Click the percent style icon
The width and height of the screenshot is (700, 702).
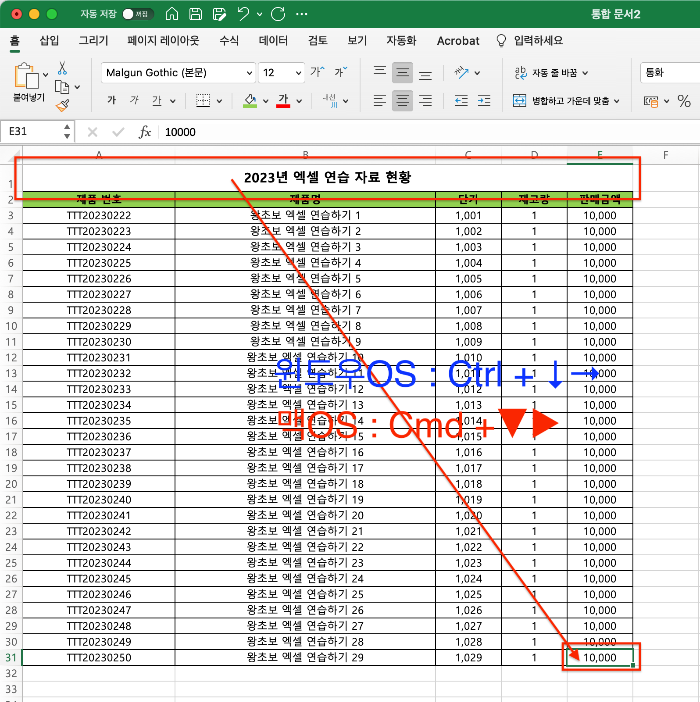click(684, 101)
